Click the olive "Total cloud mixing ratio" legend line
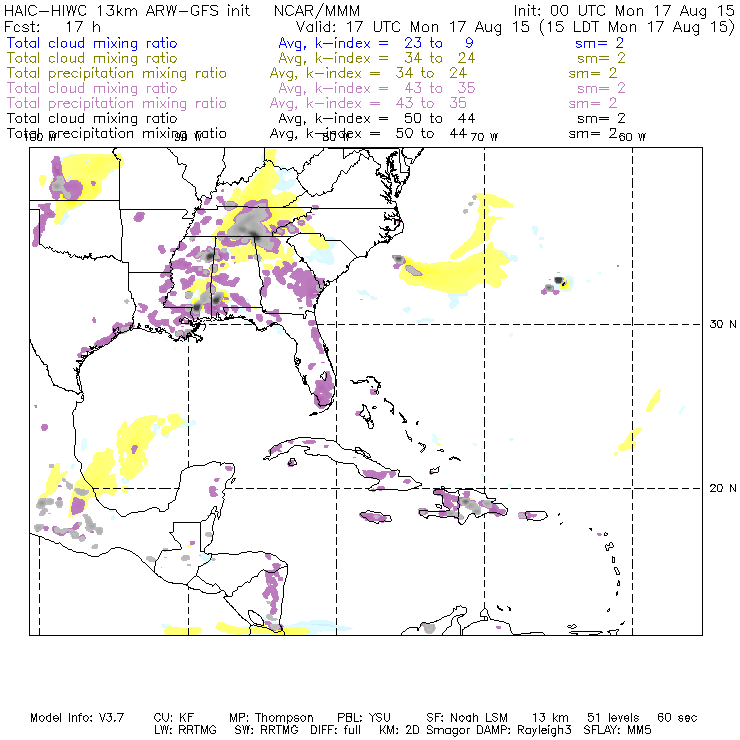The width and height of the screenshot is (740, 740). tap(92, 58)
